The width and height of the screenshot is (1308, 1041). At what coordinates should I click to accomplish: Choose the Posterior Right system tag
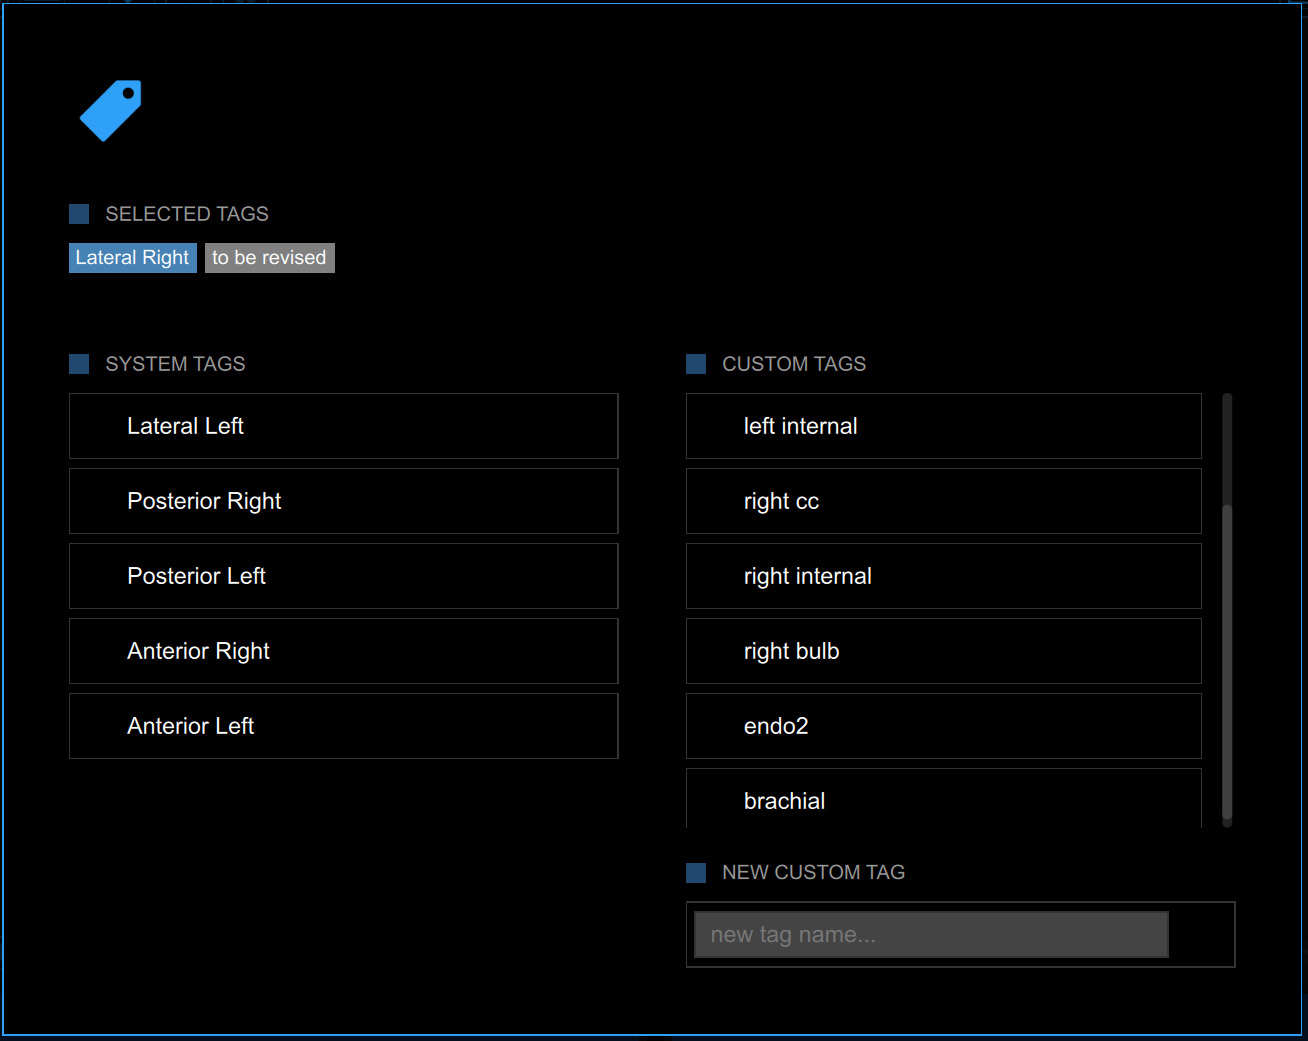pyautogui.click(x=343, y=501)
